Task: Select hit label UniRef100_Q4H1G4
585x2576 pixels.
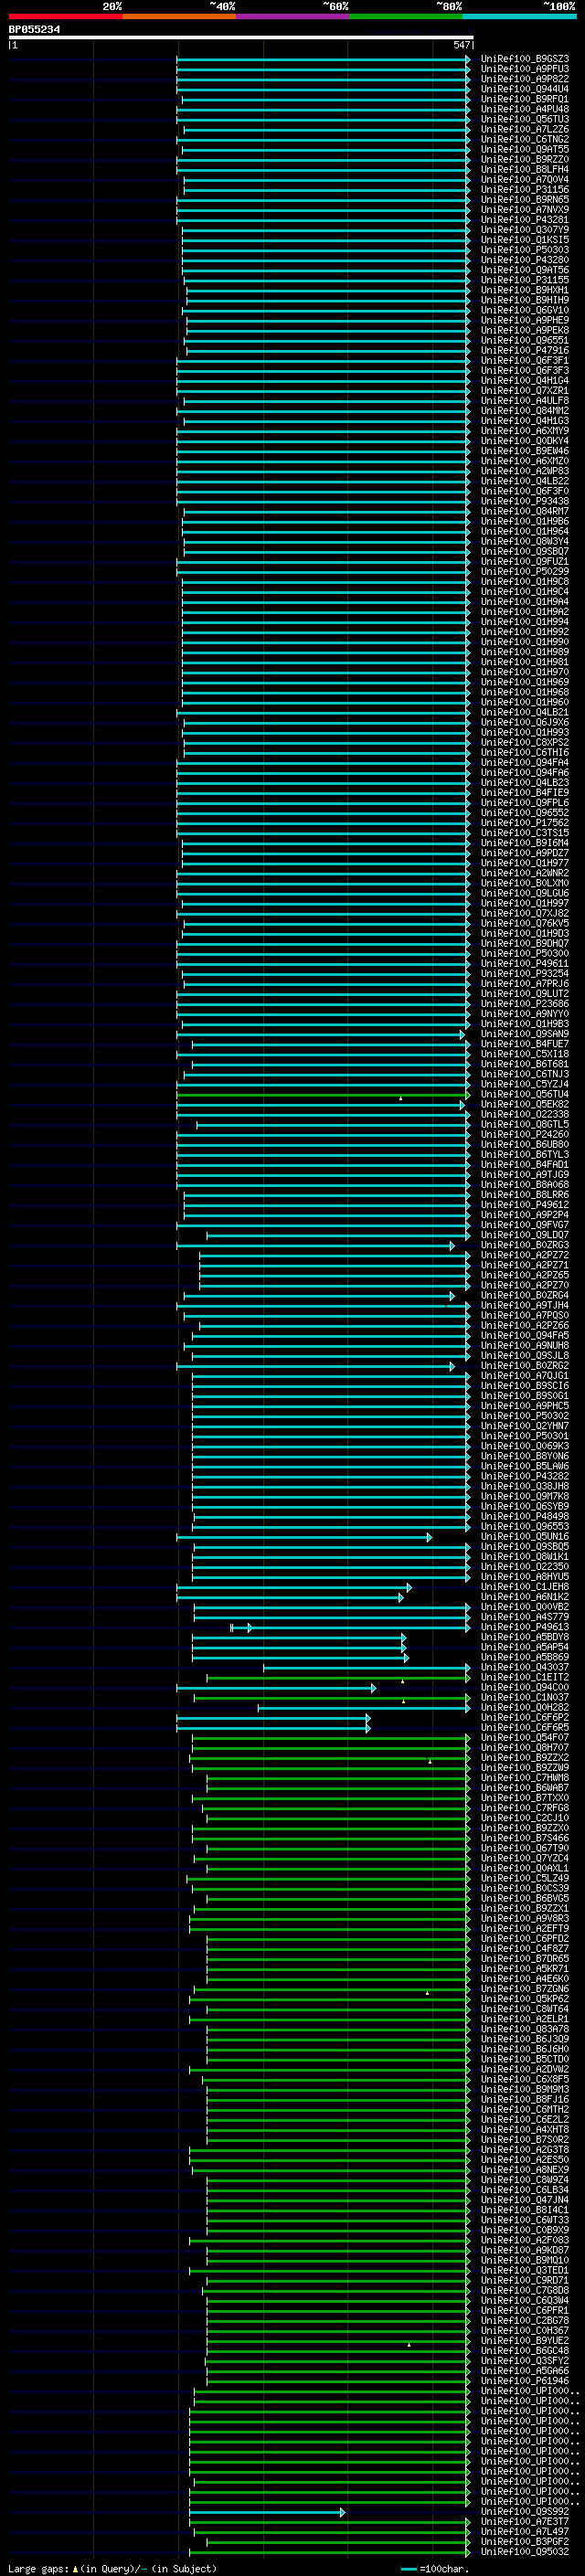Action: click(x=525, y=380)
